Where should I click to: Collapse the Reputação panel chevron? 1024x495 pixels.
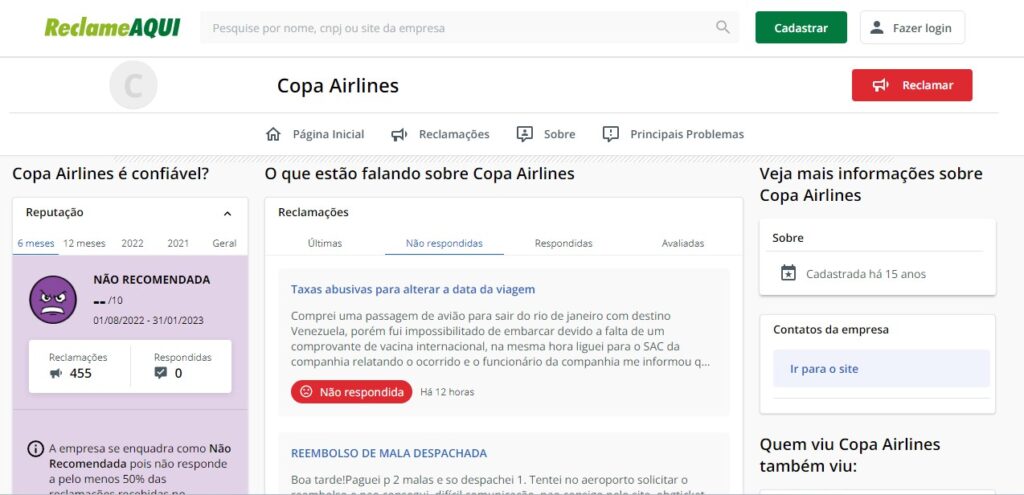point(227,213)
